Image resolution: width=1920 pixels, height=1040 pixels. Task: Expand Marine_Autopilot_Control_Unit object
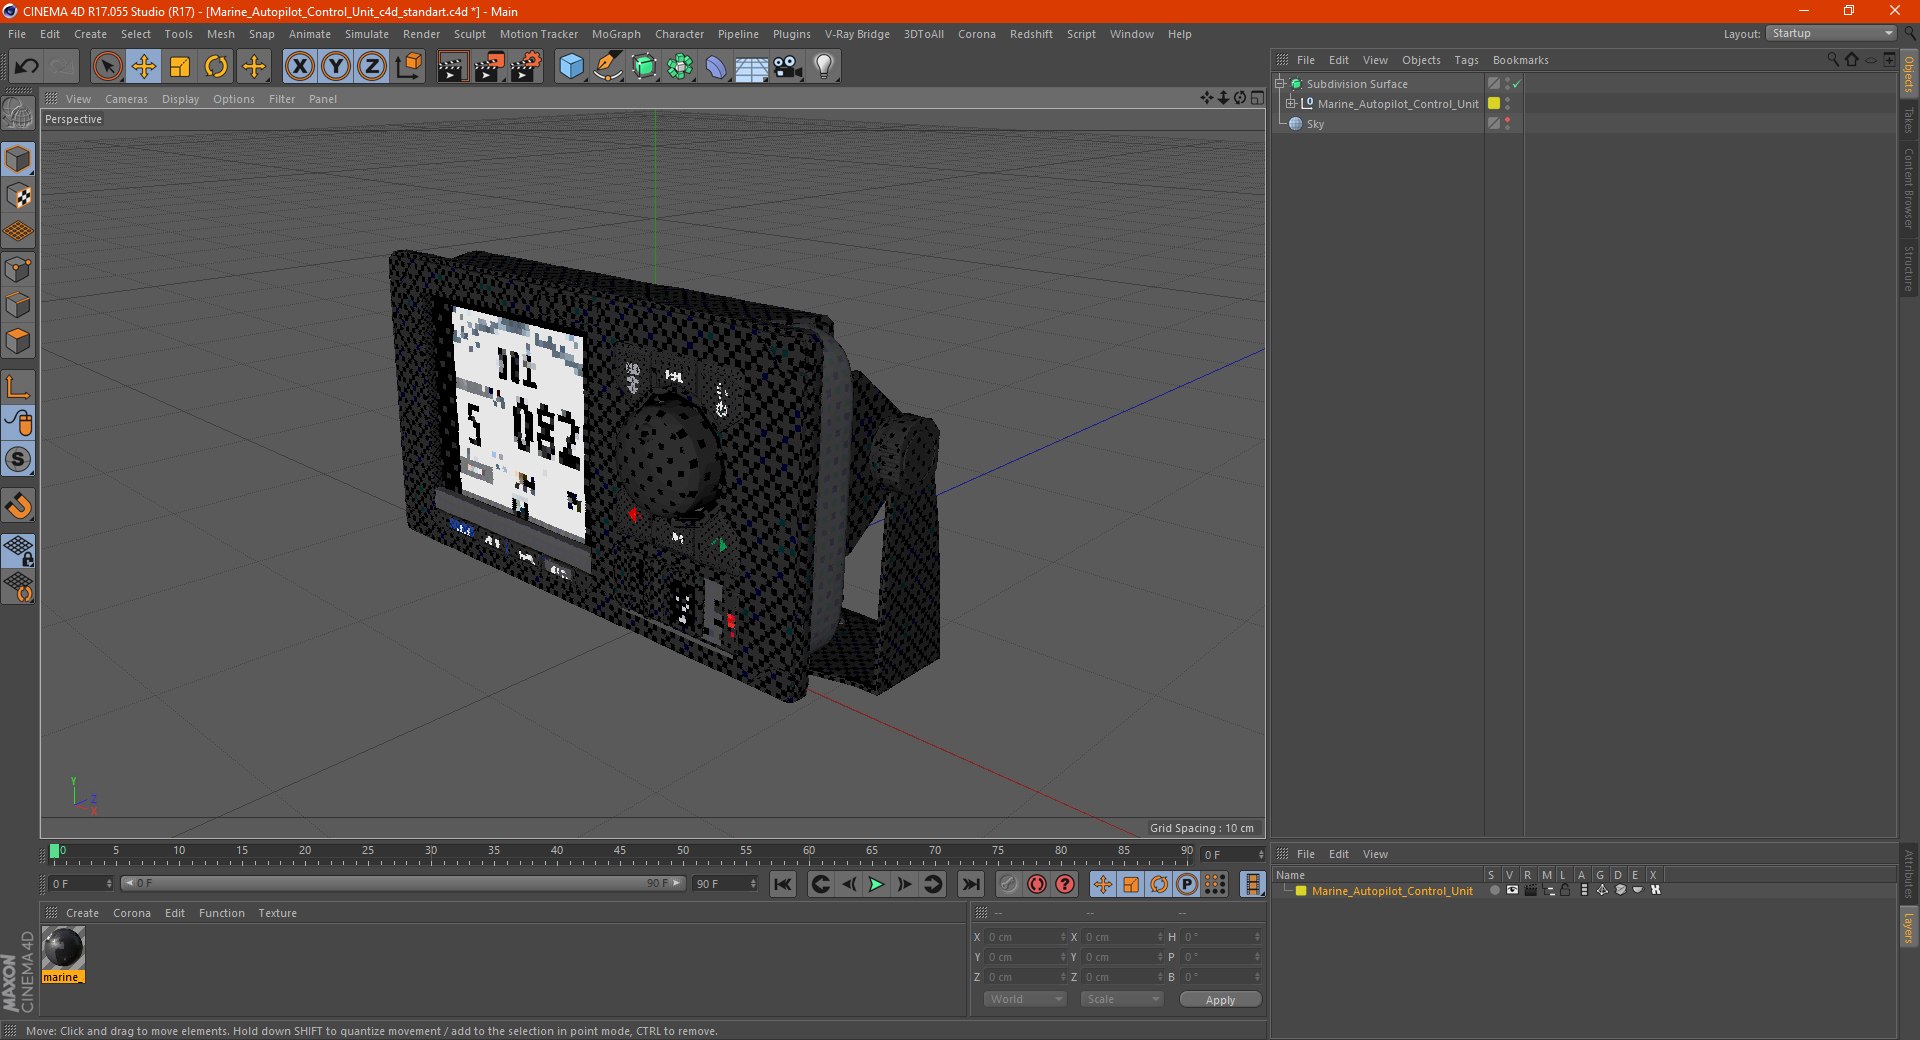1291,104
